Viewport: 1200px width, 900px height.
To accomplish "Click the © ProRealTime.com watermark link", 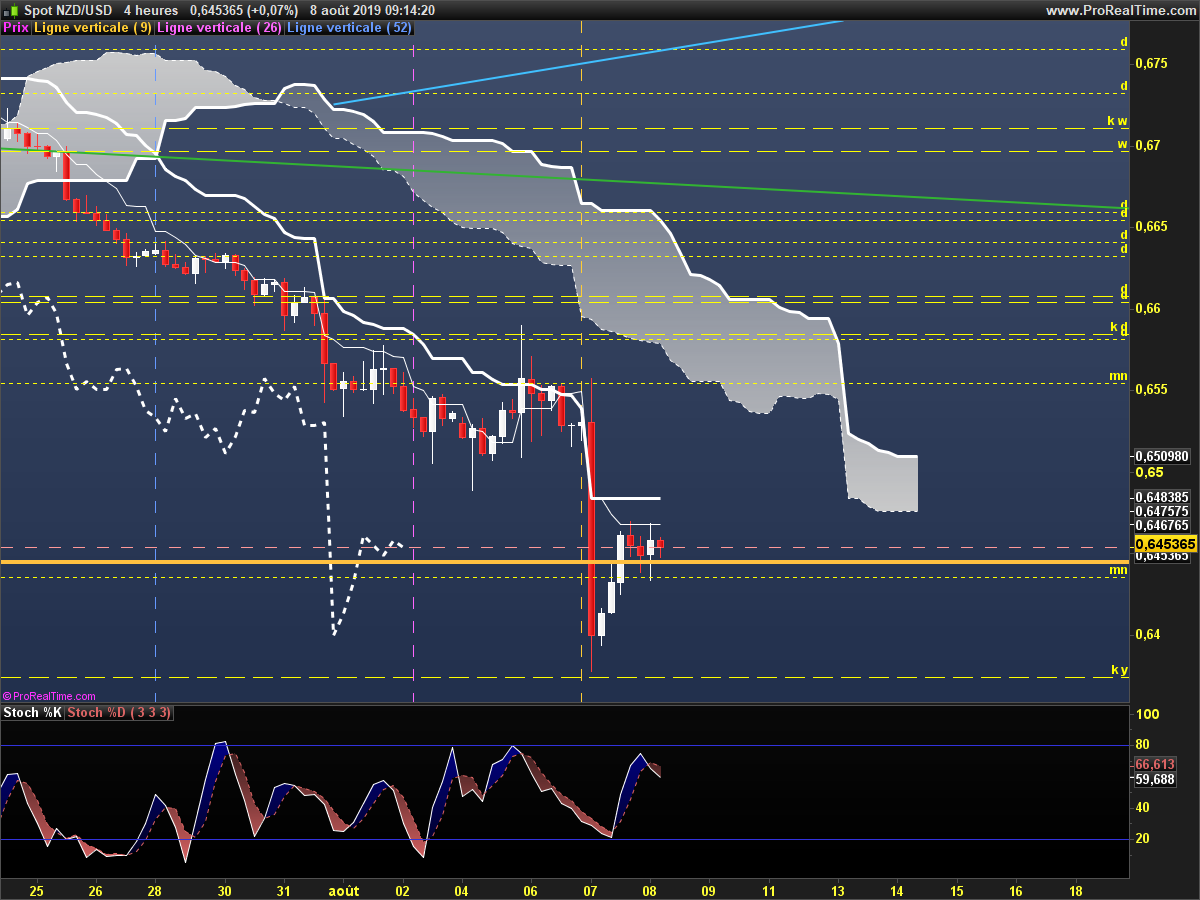I will click(49, 696).
